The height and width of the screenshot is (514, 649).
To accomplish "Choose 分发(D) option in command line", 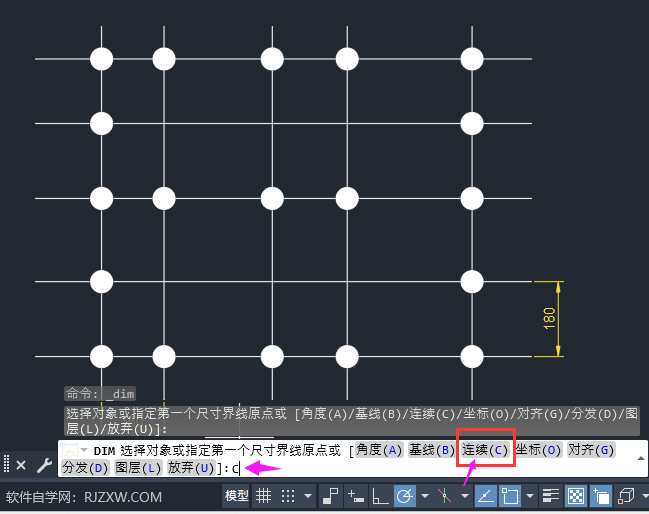I will 85,468.
